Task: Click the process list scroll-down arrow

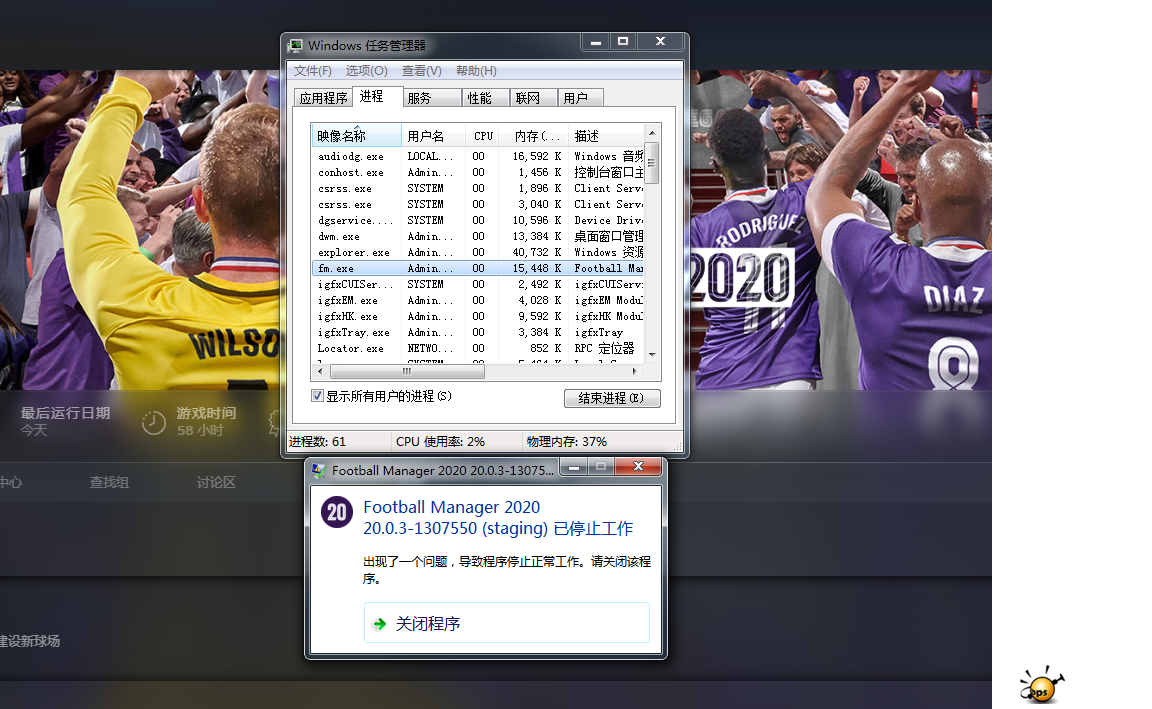Action: [x=652, y=354]
